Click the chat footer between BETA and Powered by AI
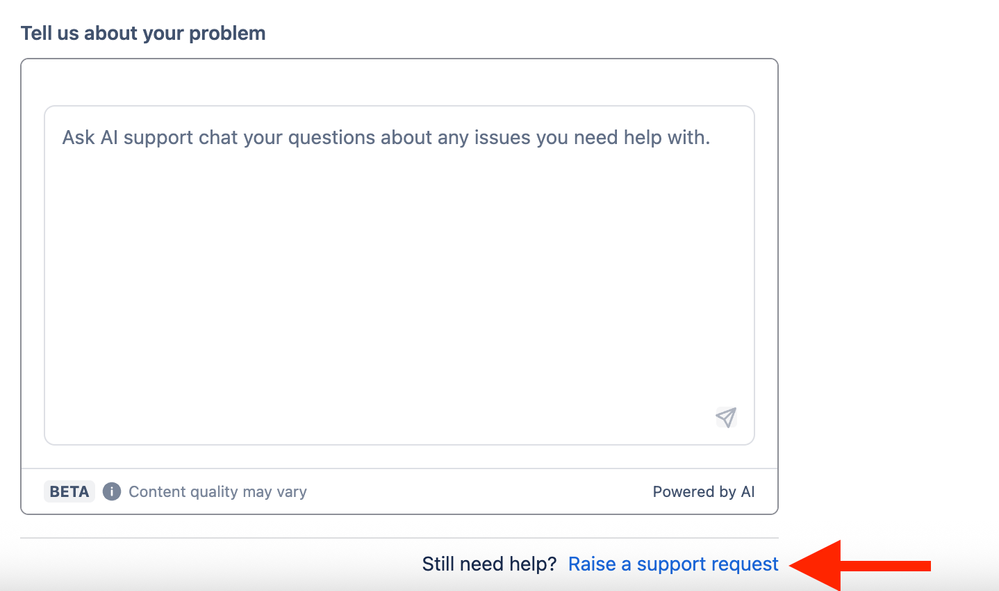Viewport: 999px width, 591px height. [x=480, y=491]
